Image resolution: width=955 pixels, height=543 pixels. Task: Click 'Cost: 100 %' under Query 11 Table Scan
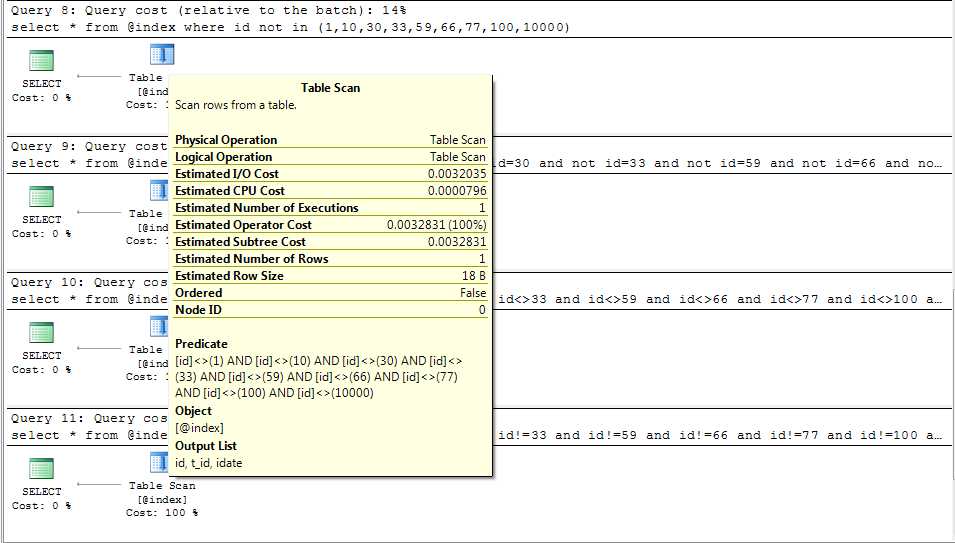[162, 513]
